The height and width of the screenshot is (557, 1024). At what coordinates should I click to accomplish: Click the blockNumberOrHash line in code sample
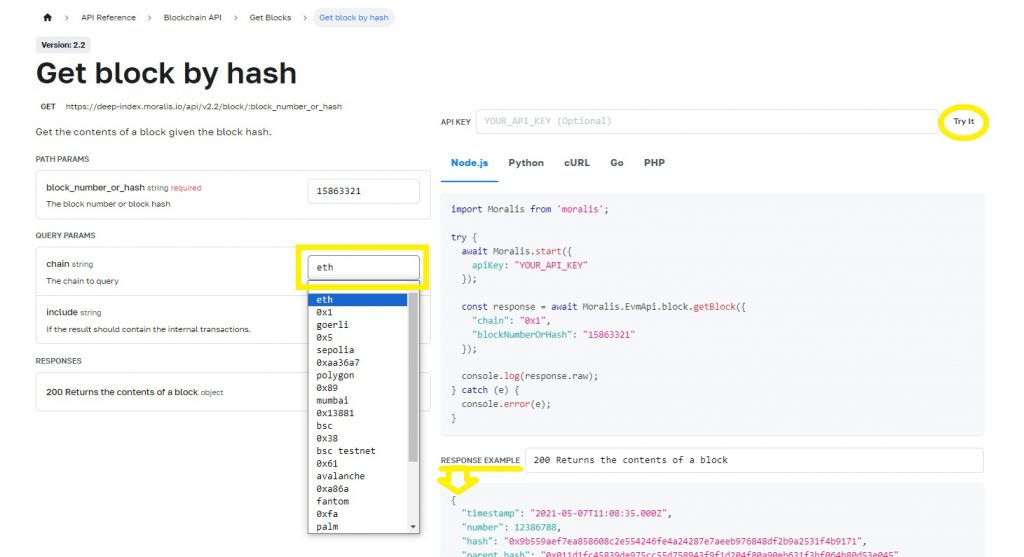(x=553, y=335)
